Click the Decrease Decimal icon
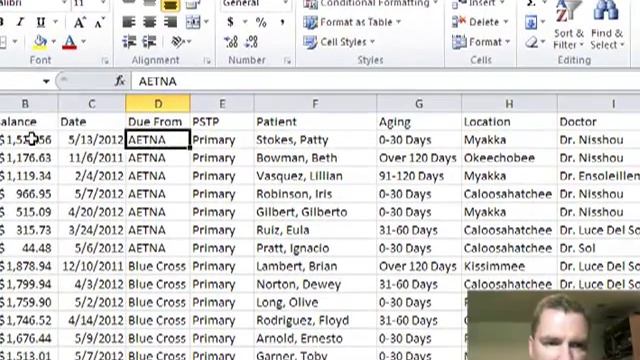This screenshot has height=360, width=640. (x=251, y=42)
